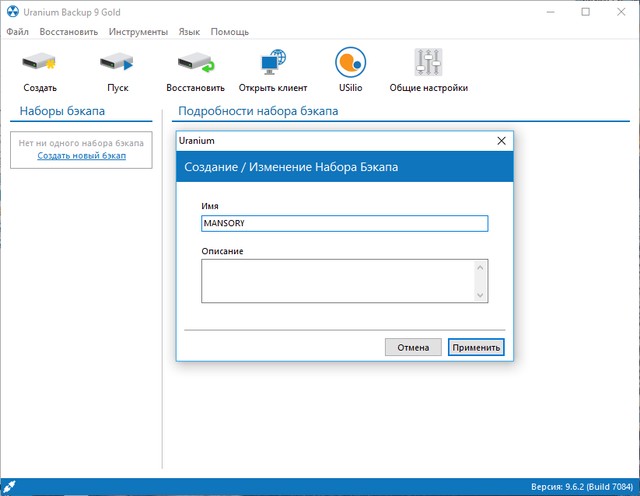Screen dimensions: 640x496
Task: Click the Описание scrollbar up arrow
Action: coord(480,267)
